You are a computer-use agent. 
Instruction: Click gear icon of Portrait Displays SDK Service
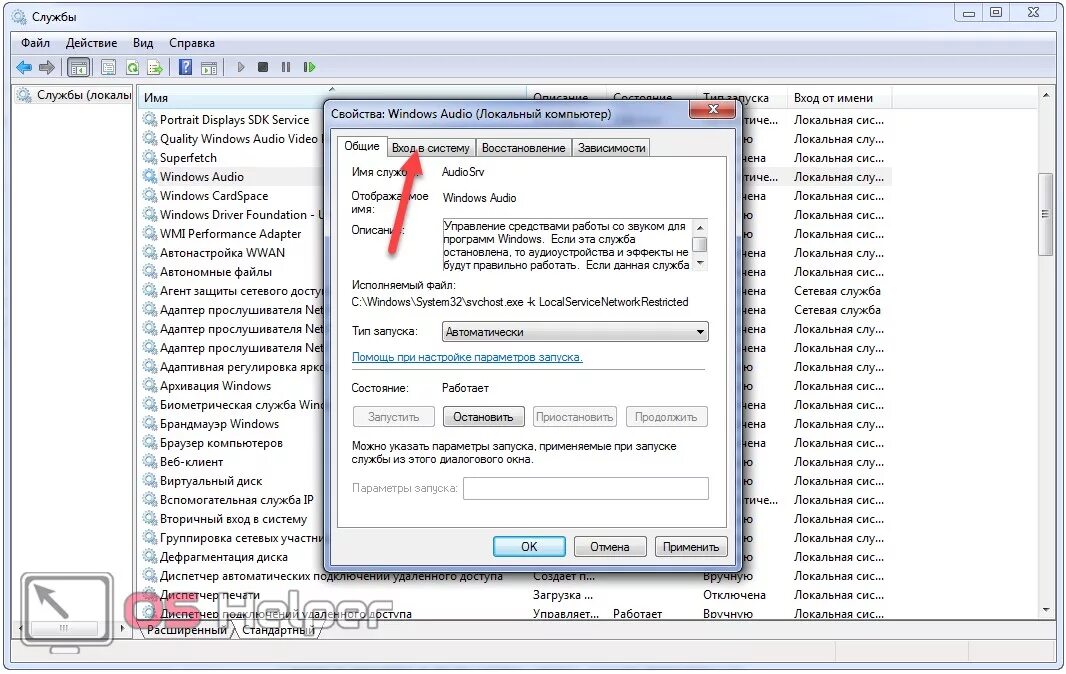[x=150, y=119]
